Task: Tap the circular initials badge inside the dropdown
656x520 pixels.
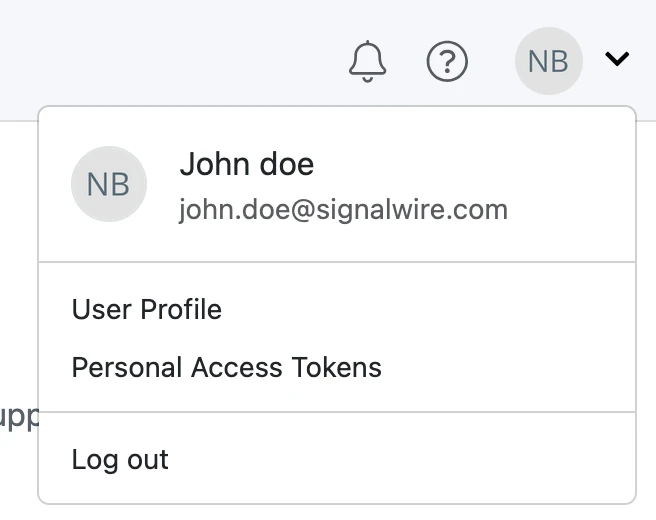Action: [x=108, y=184]
